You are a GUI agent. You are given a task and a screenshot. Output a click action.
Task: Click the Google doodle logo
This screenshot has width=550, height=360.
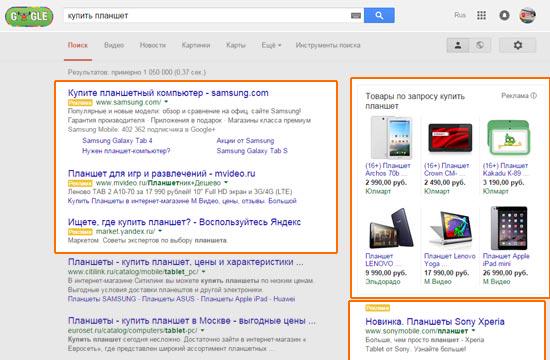[29, 16]
